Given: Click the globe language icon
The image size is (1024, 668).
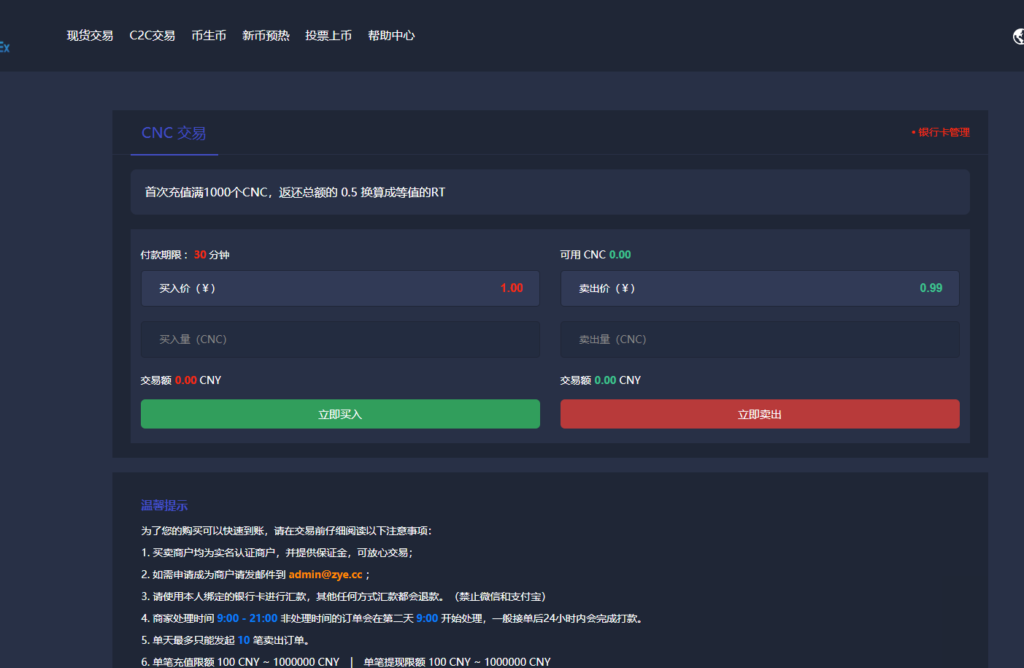Looking at the screenshot, I should 1017,36.
